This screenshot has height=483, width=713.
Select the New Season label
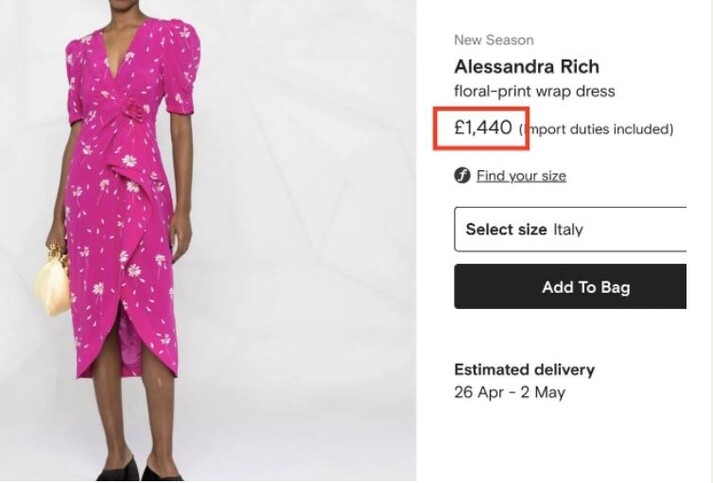coord(493,40)
